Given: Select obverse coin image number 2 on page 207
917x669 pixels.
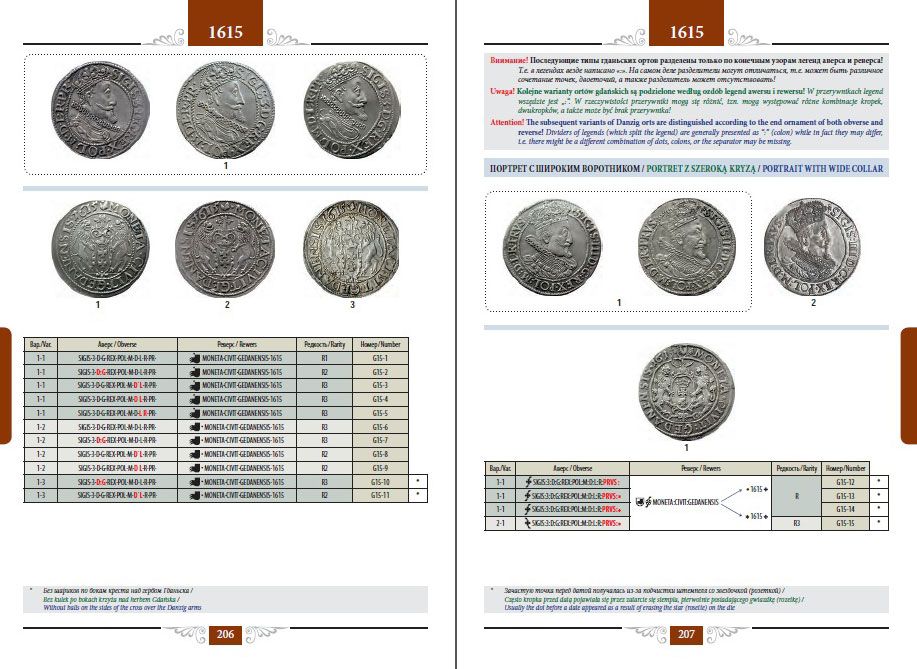Looking at the screenshot, I should [812, 245].
